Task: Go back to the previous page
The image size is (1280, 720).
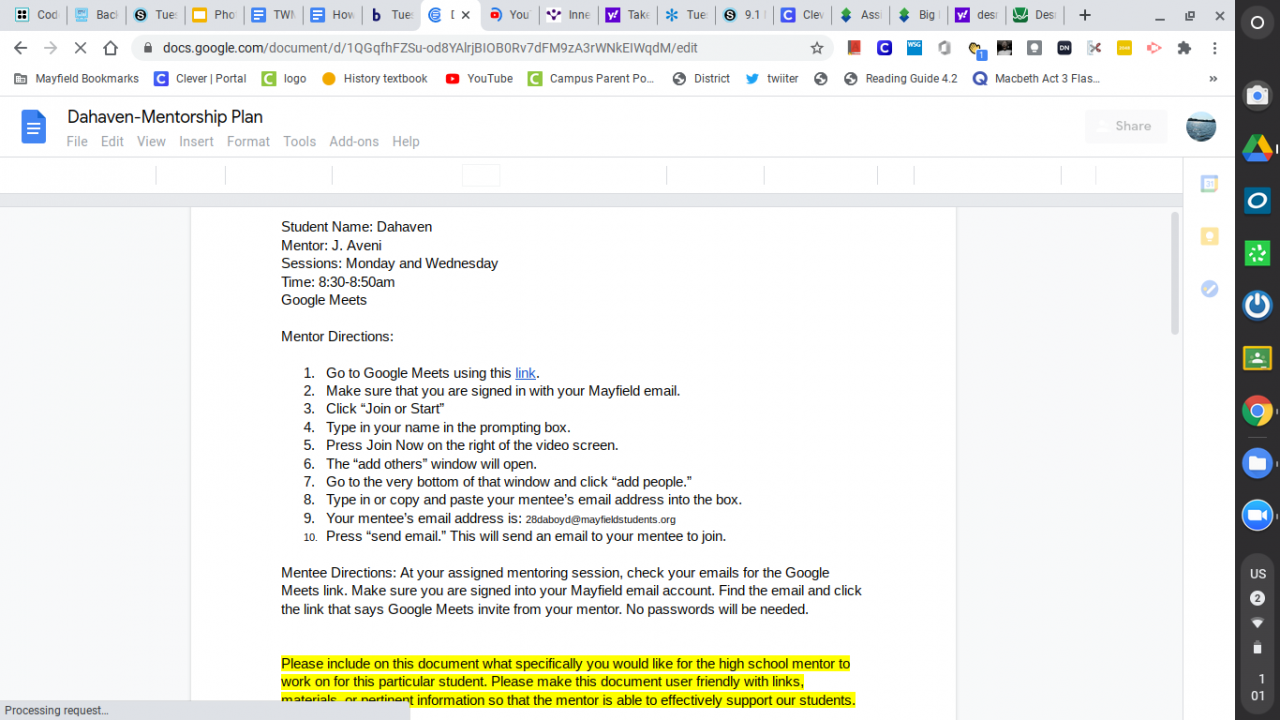Action: [x=21, y=48]
